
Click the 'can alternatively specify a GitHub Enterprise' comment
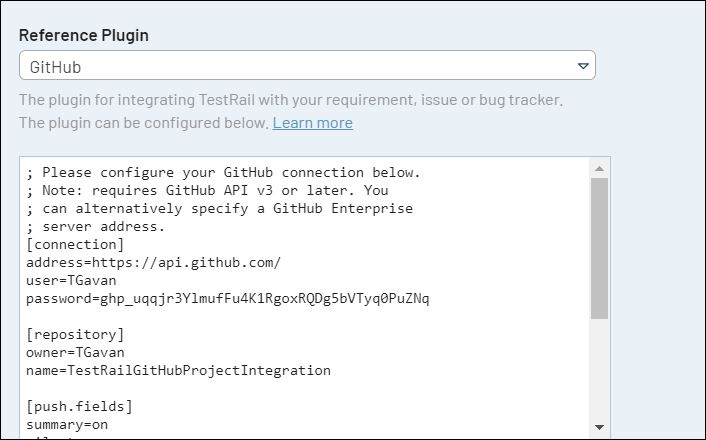[x=219, y=209]
